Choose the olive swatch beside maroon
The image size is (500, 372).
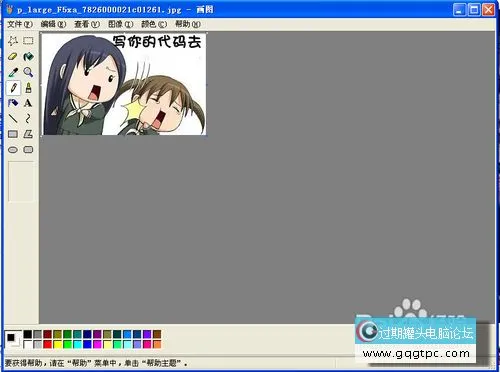(x=58, y=334)
